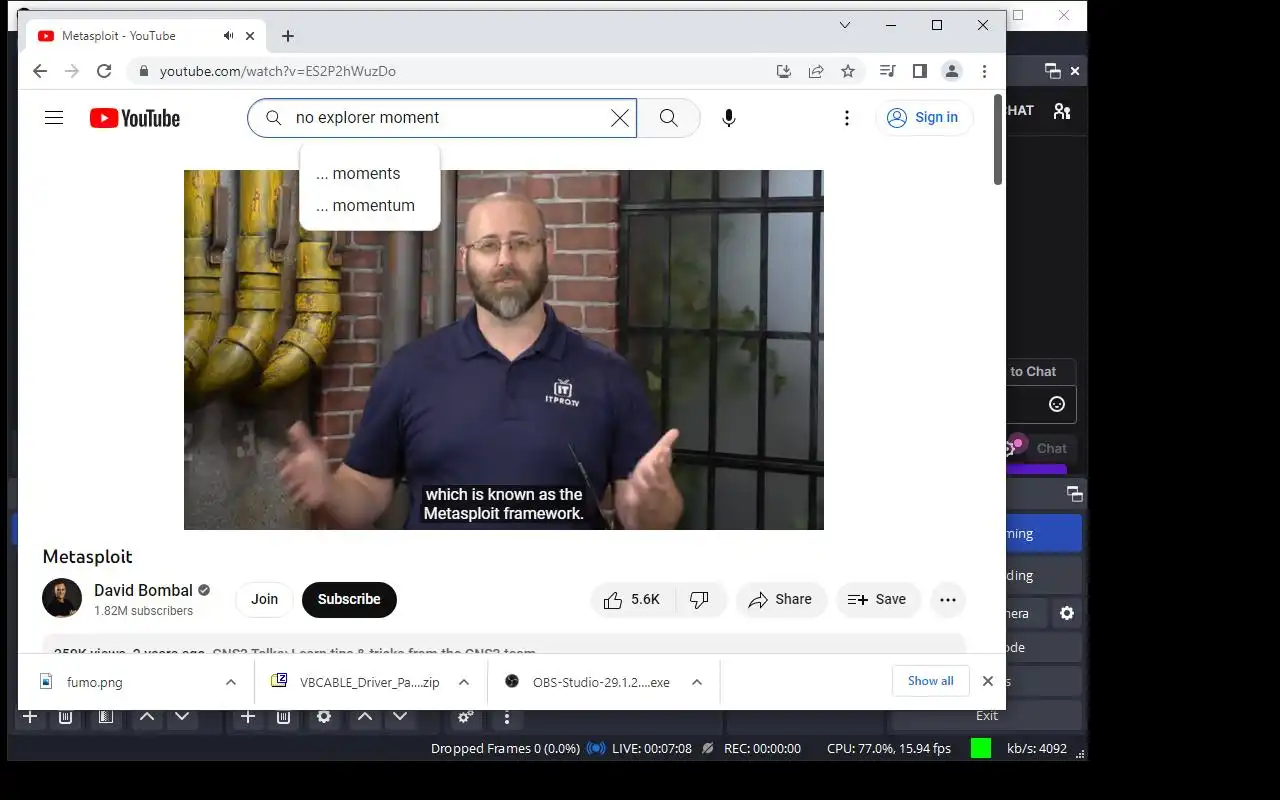Move source up in OBS

pyautogui.click(x=365, y=716)
